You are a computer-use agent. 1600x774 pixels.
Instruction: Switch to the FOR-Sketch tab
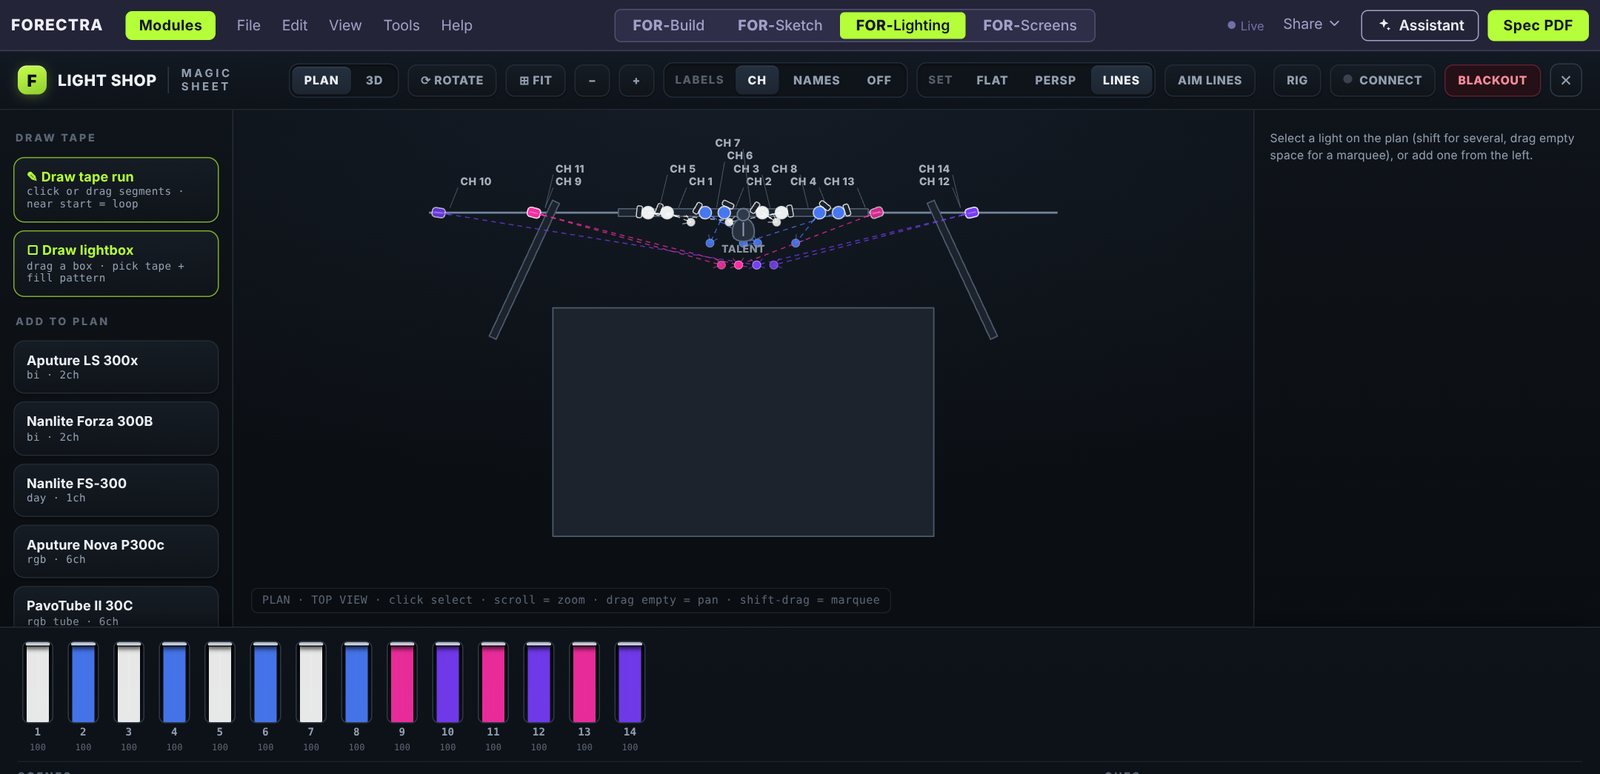tap(780, 25)
